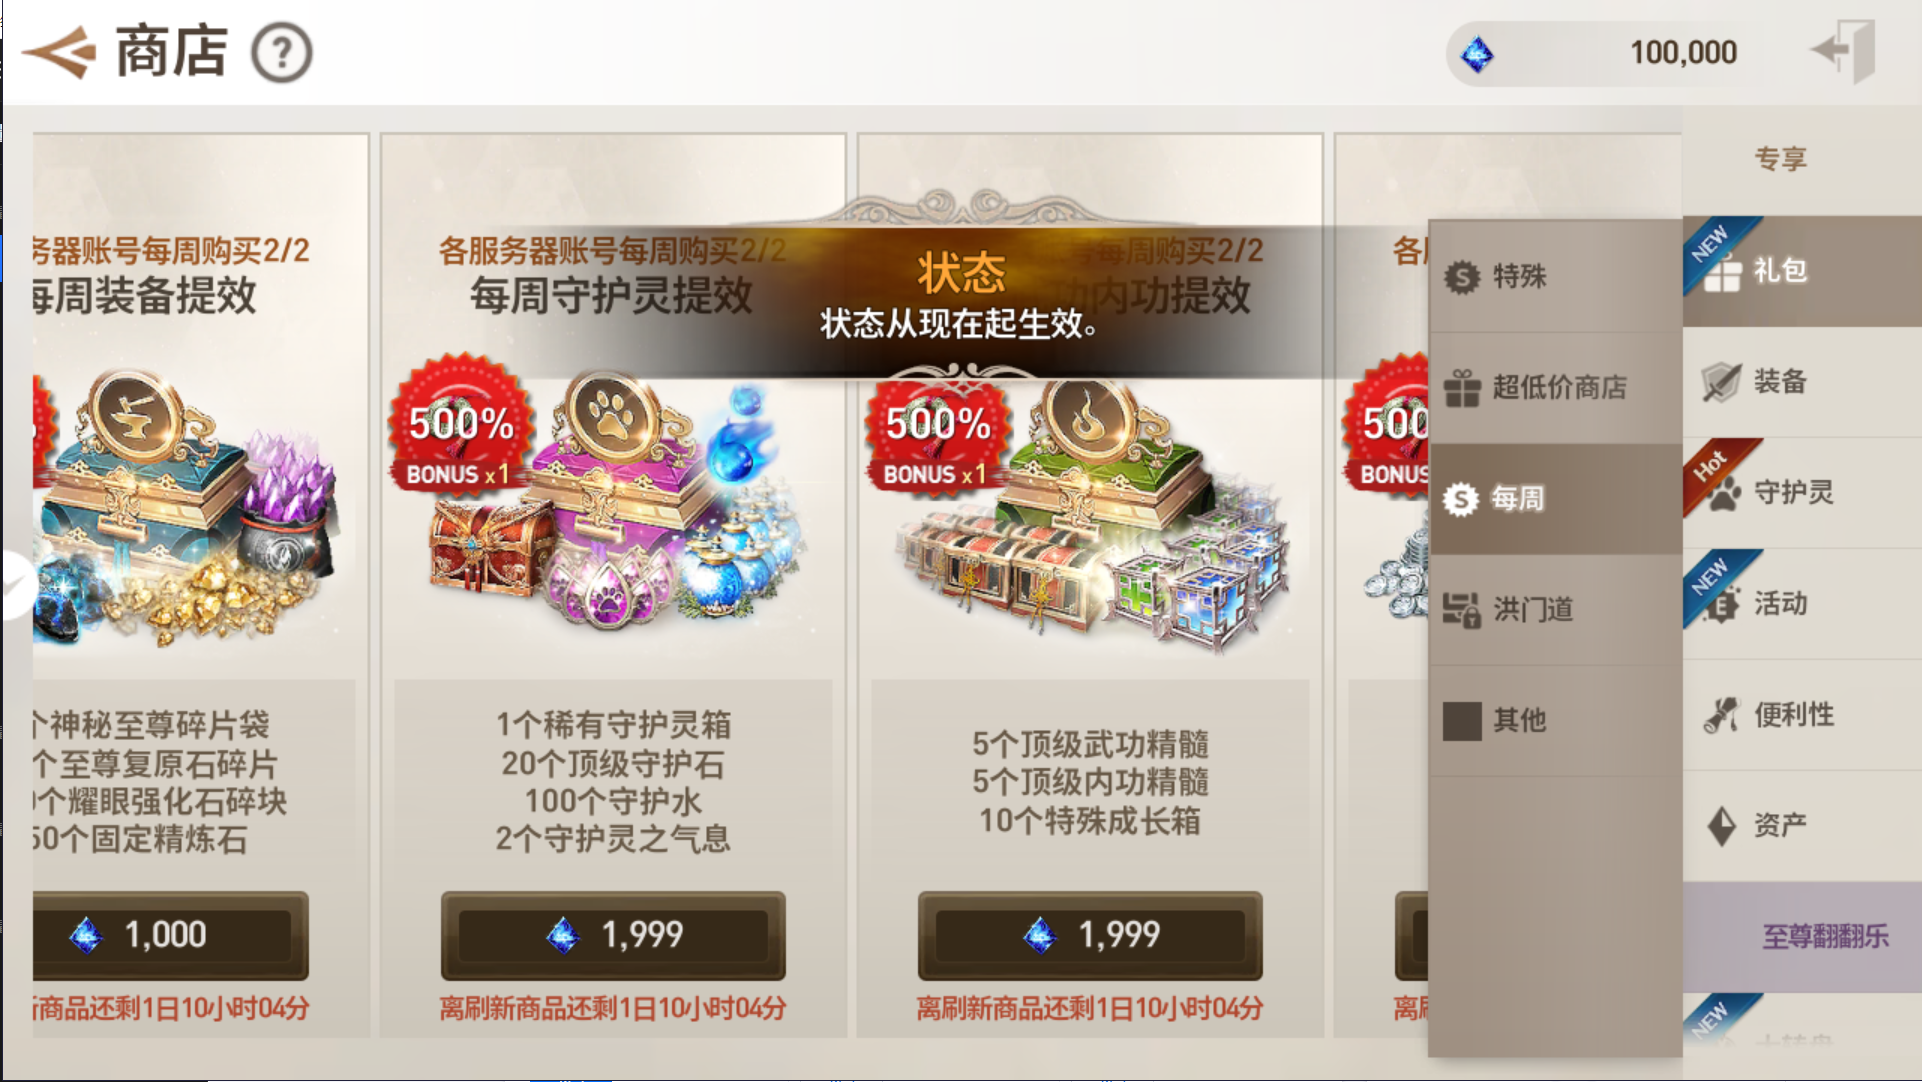The height and width of the screenshot is (1082, 1922).
Task: Buy the 5个顶级武功精髓 pack for 1,999
Action: pyautogui.click(x=1090, y=936)
